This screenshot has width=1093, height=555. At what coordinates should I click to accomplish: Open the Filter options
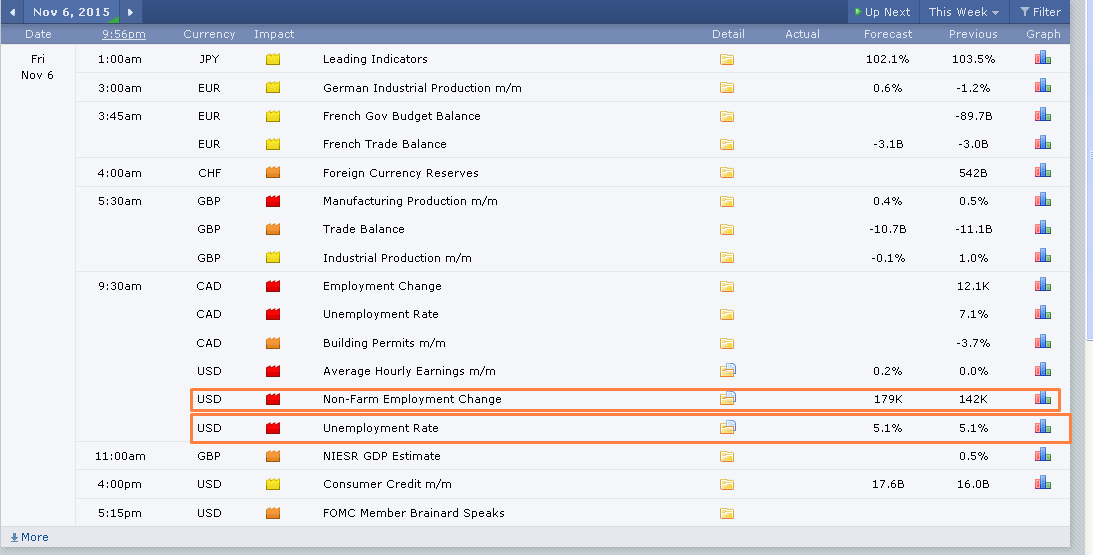pos(1040,12)
